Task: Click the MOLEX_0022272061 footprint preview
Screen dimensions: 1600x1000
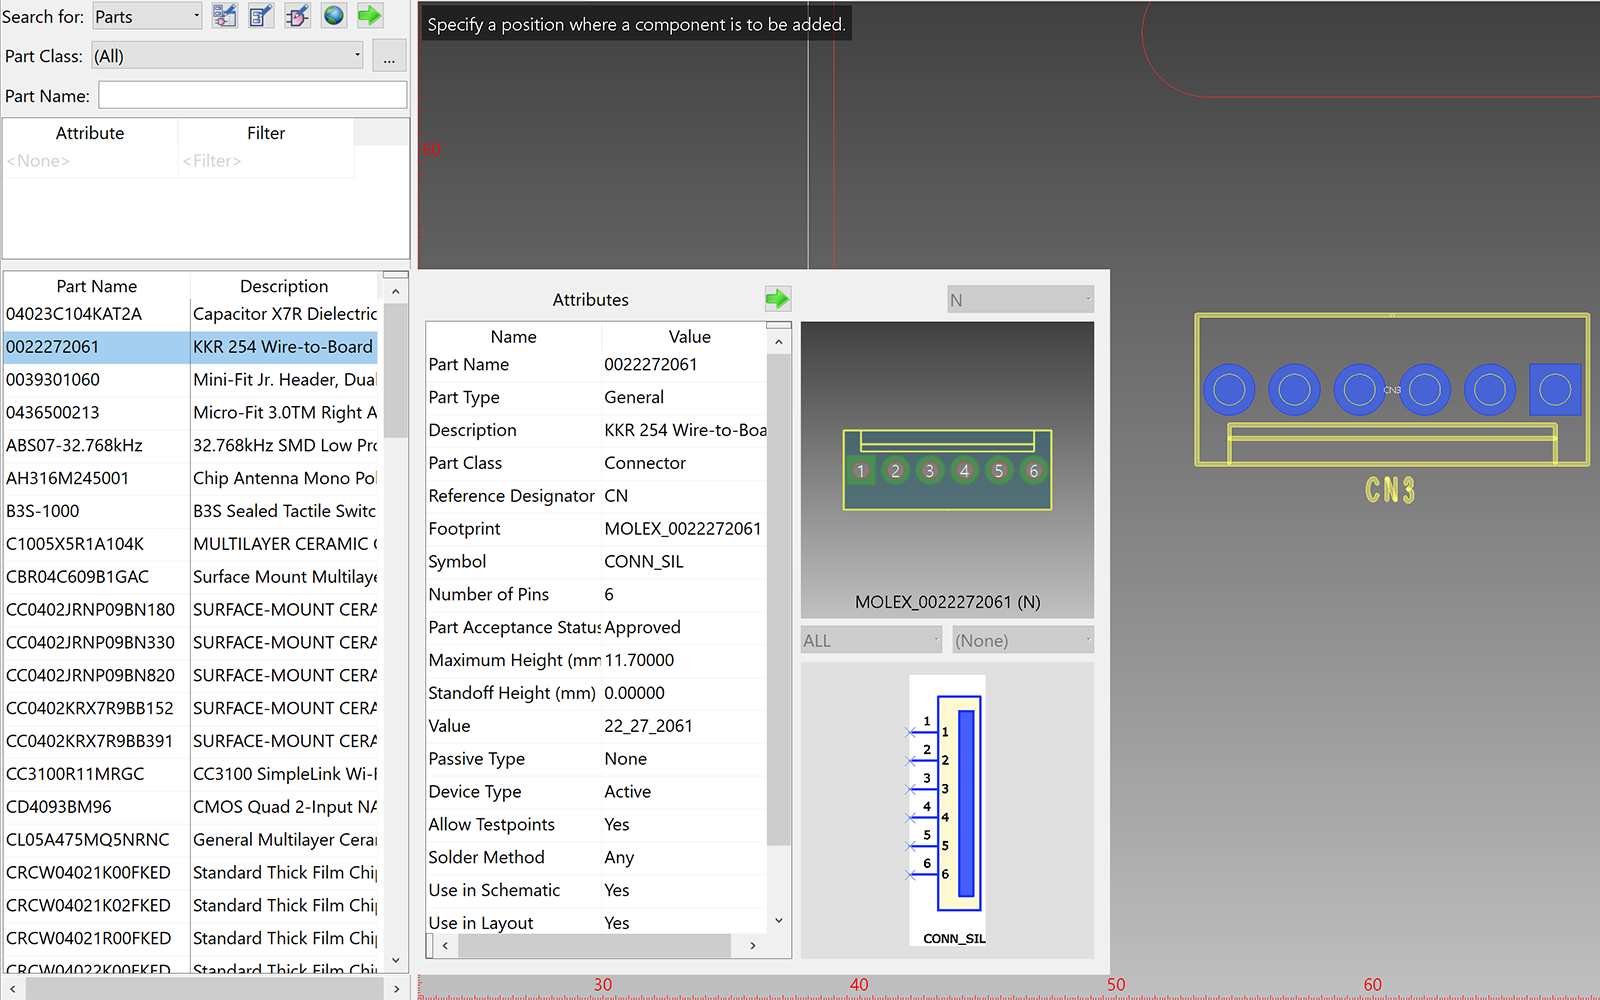Action: pos(946,470)
